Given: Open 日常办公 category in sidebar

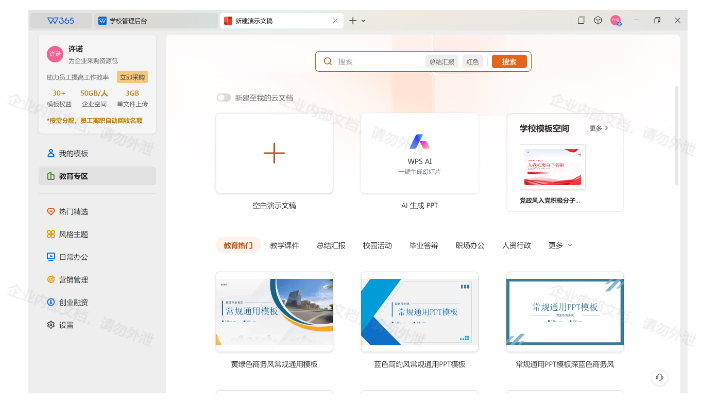Looking at the screenshot, I should 73,257.
